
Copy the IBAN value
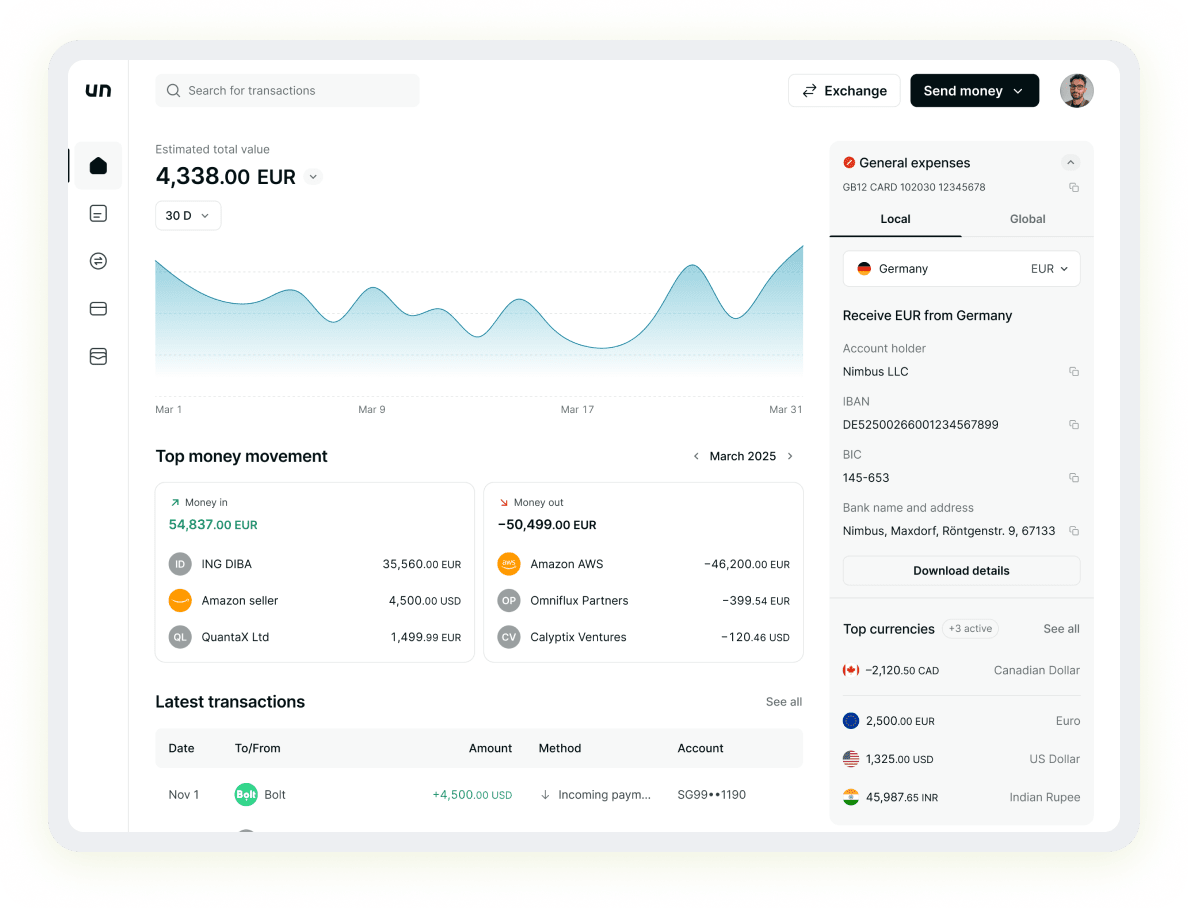pyautogui.click(x=1074, y=425)
